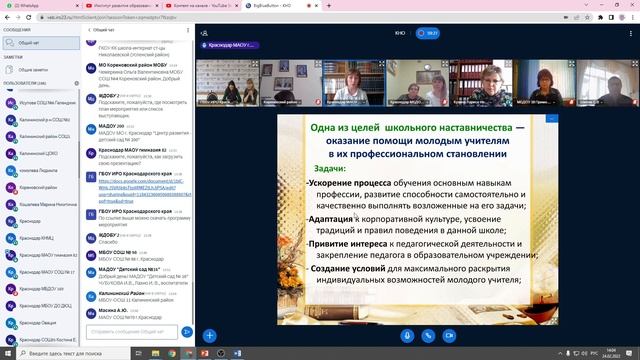Open File Explorer from the taskbar

(x=156, y=353)
